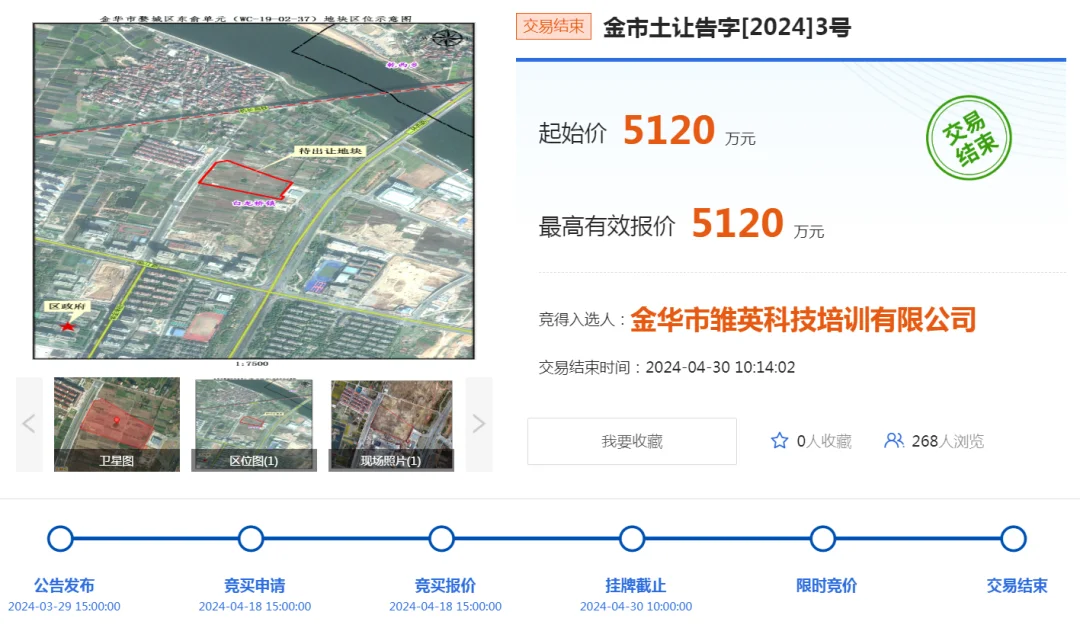Click the 我要收藏 button
1080x628 pixels.
tap(632, 441)
